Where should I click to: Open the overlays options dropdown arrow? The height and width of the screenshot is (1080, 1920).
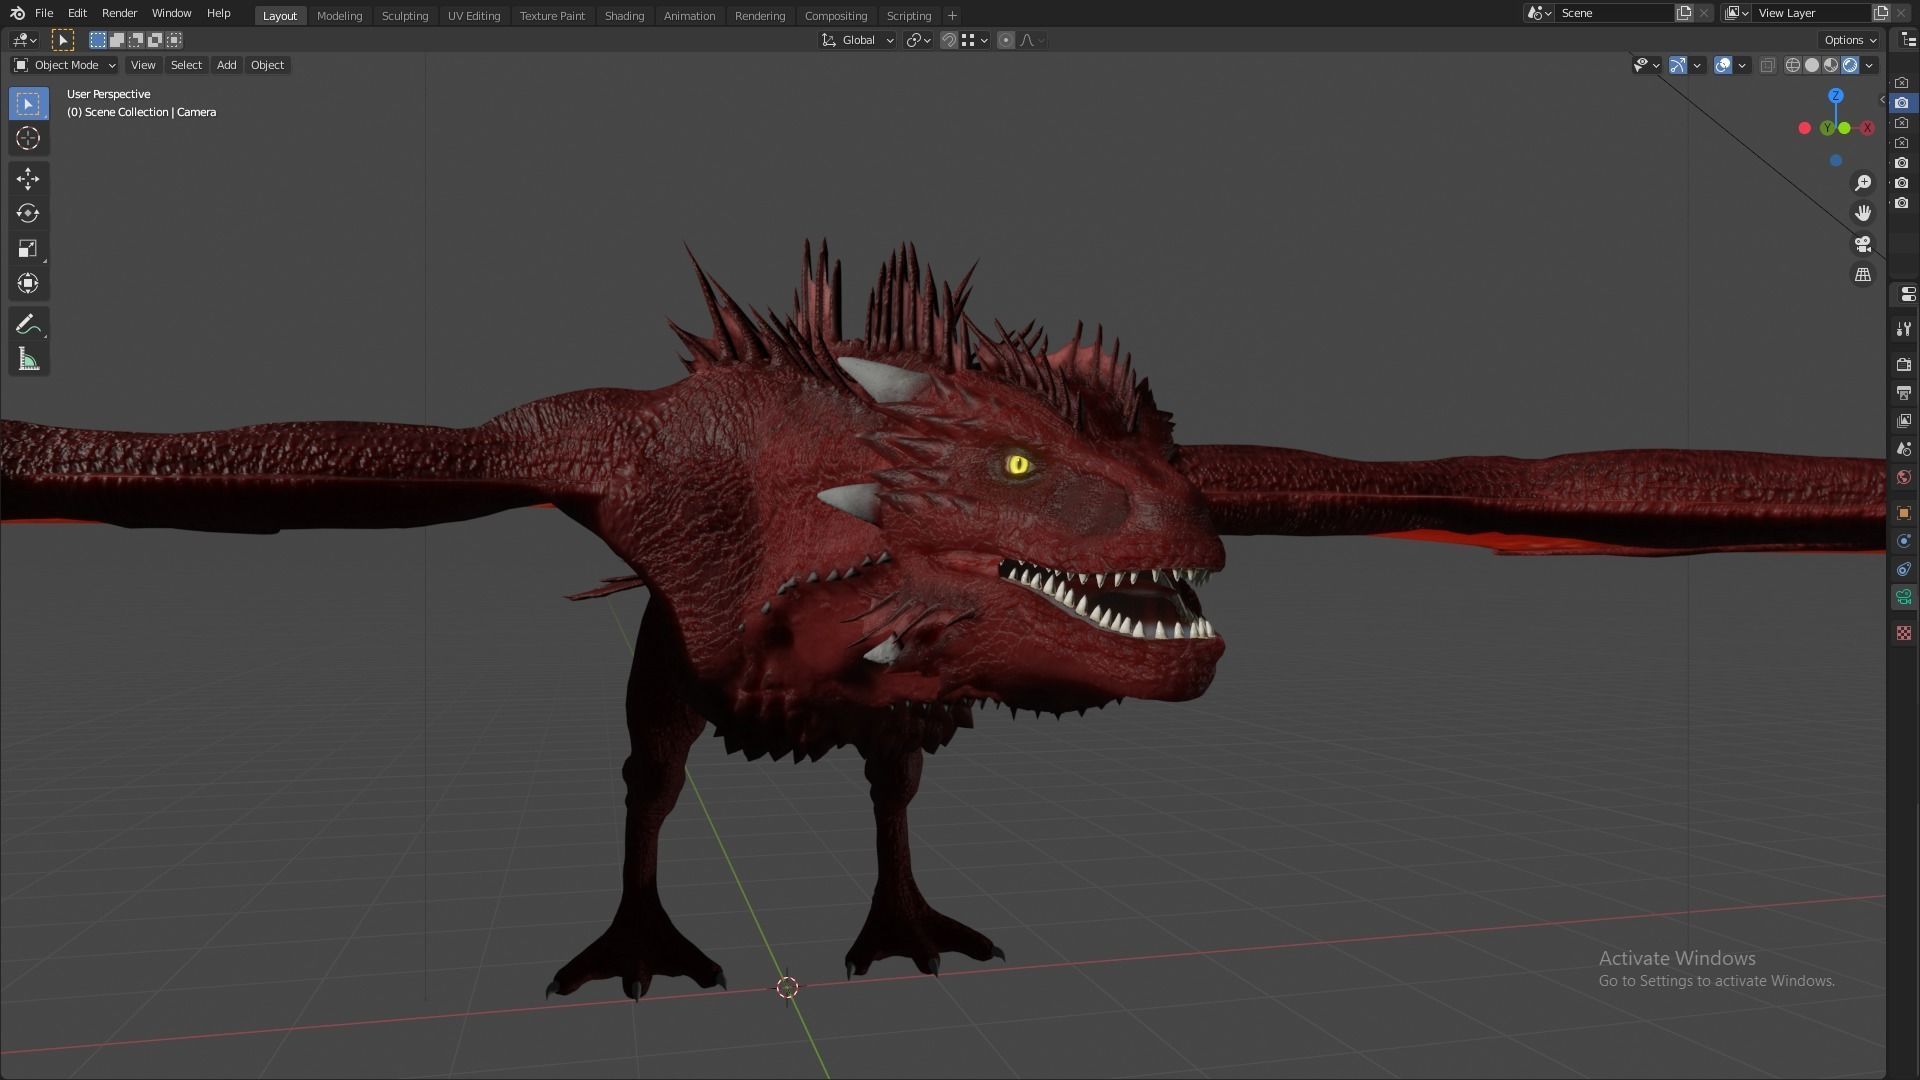click(1742, 65)
